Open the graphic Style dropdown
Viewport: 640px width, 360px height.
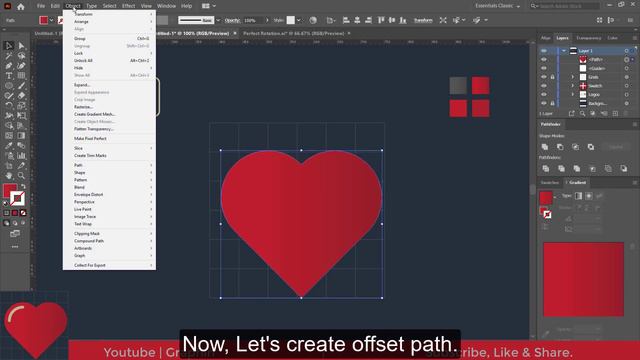click(x=299, y=20)
